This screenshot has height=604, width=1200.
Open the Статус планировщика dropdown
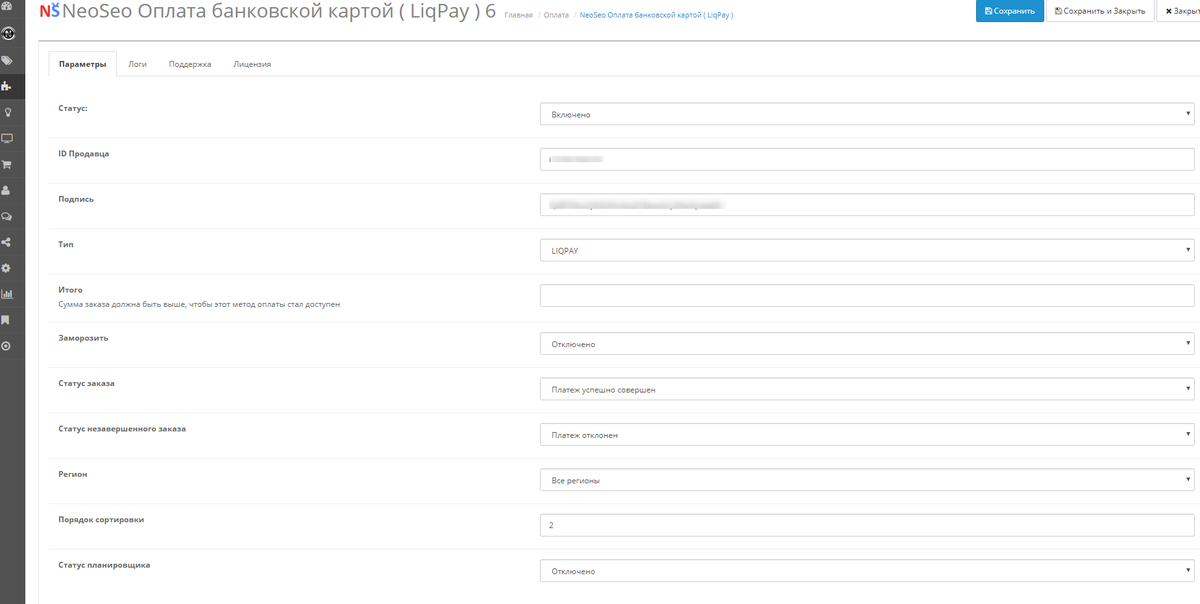coord(867,571)
